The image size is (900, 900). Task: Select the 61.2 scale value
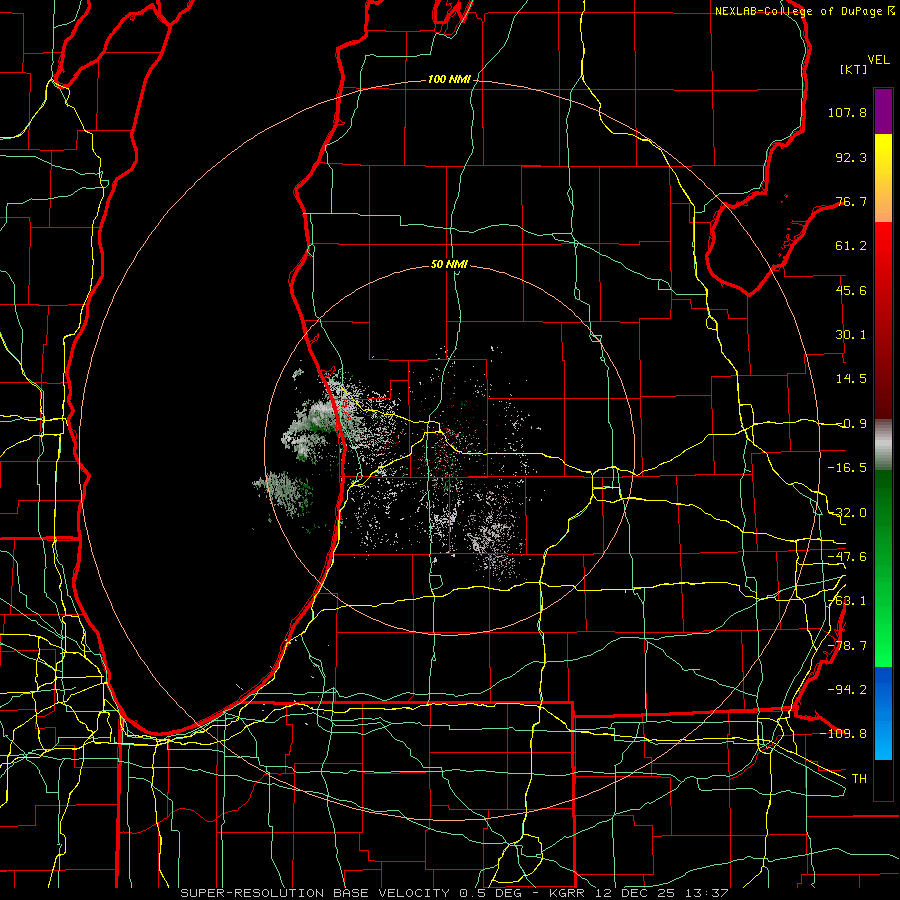[851, 246]
